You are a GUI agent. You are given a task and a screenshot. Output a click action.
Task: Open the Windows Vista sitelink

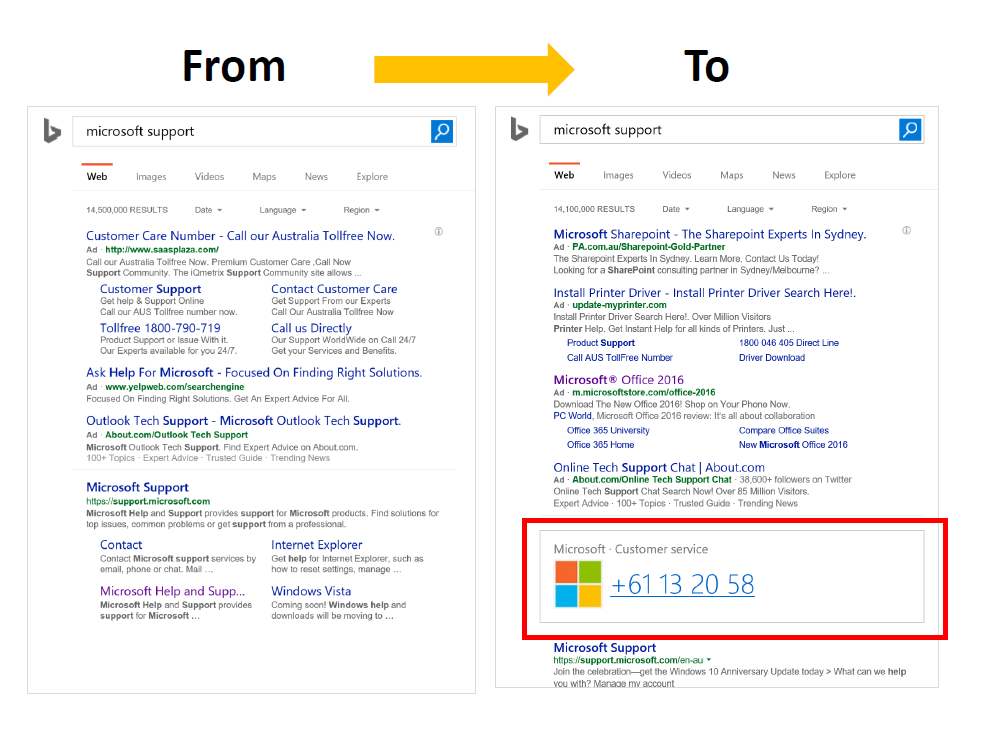point(311,591)
